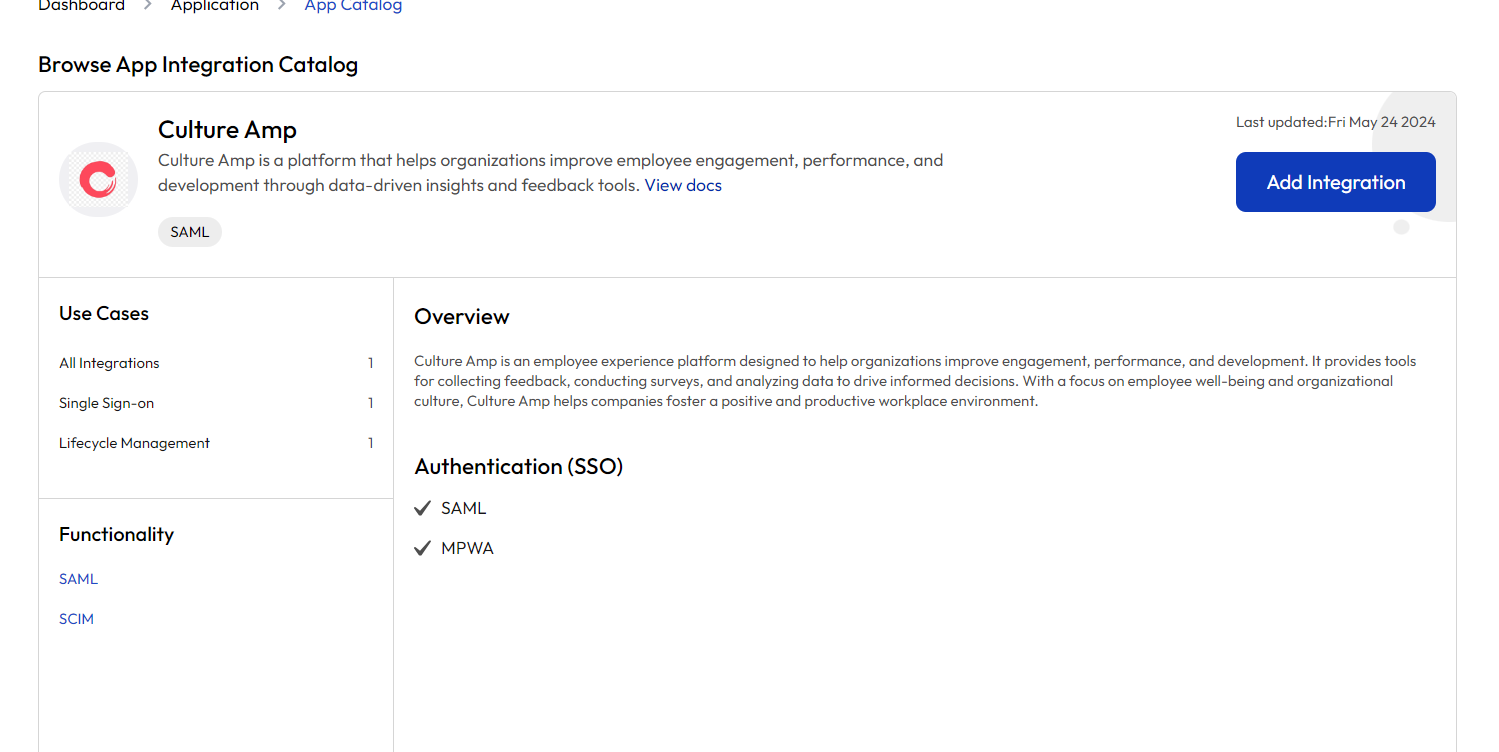Open App Catalog breadcrumb
This screenshot has height=752, width=1499.
pos(353,6)
